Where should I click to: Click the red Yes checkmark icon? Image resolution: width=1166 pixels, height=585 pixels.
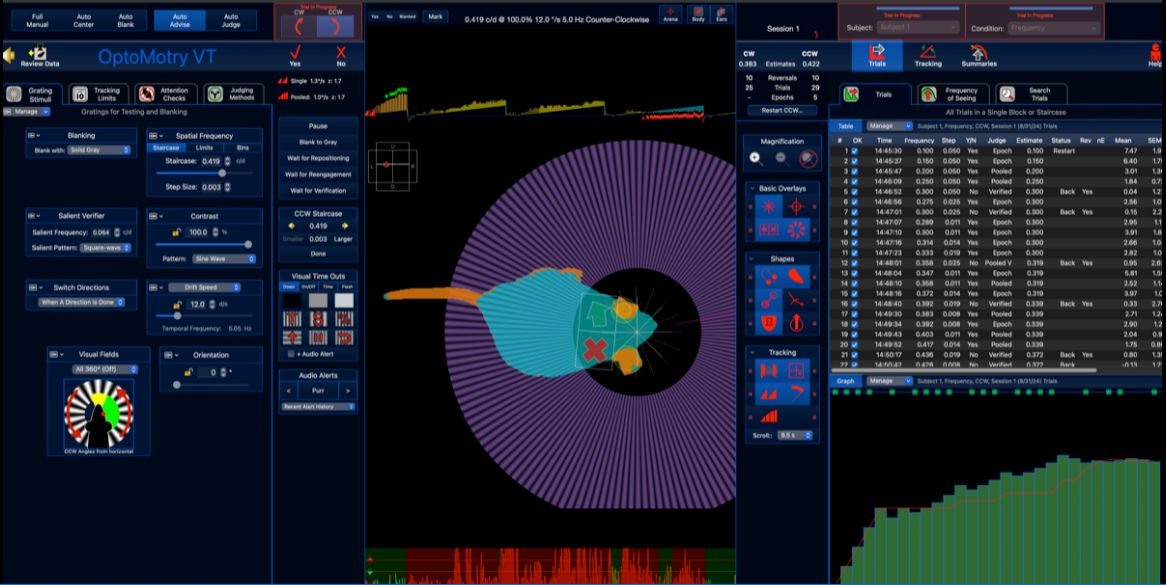coord(295,53)
